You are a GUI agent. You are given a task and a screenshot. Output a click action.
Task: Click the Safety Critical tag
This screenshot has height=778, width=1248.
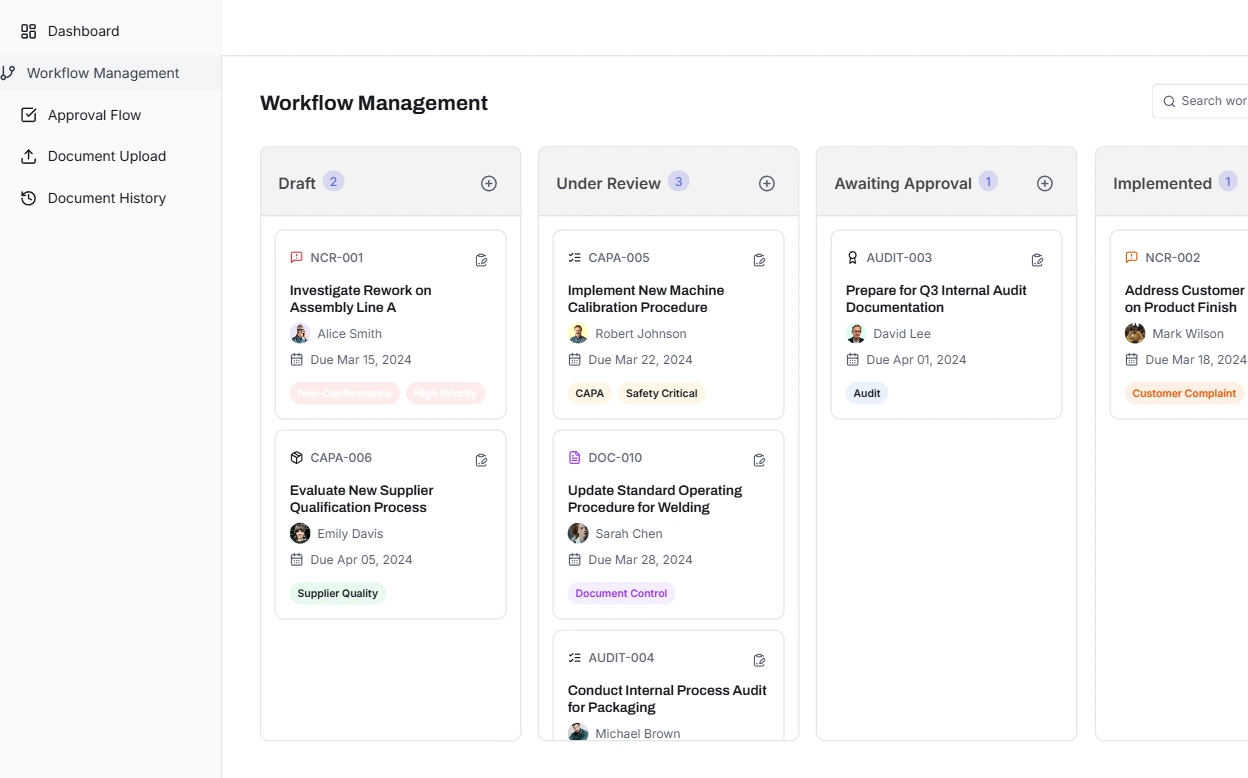coord(661,393)
